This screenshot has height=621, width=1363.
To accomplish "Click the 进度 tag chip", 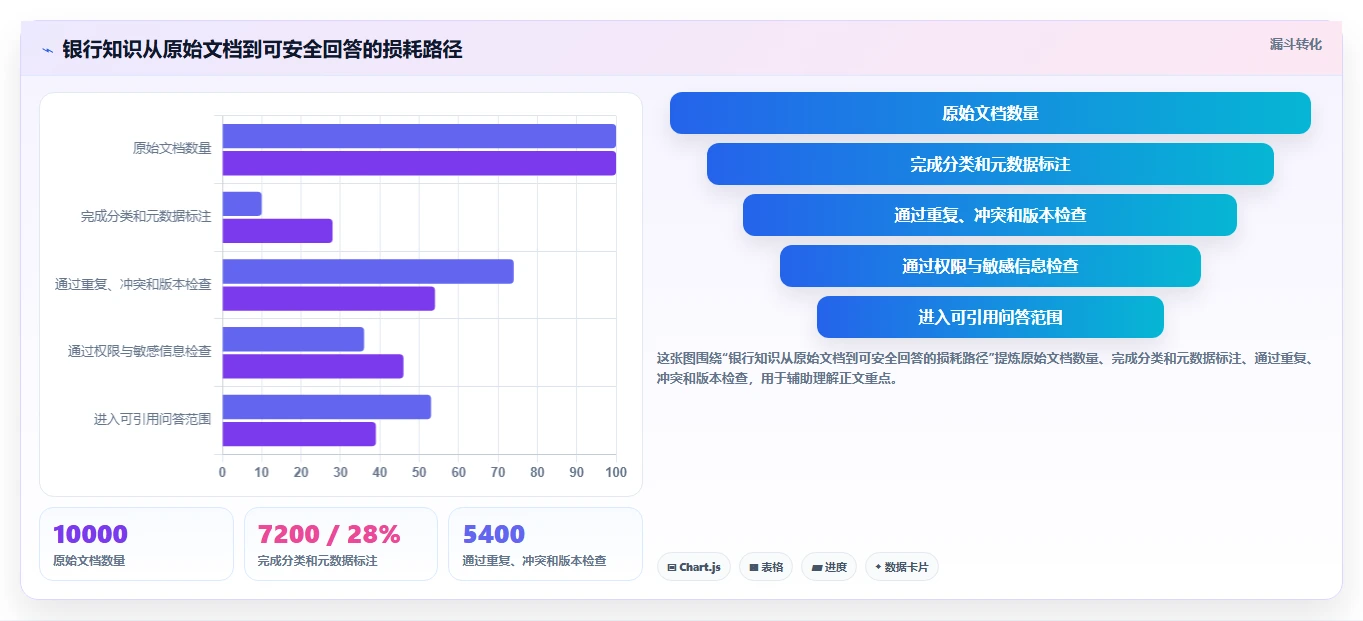I will click(x=829, y=567).
